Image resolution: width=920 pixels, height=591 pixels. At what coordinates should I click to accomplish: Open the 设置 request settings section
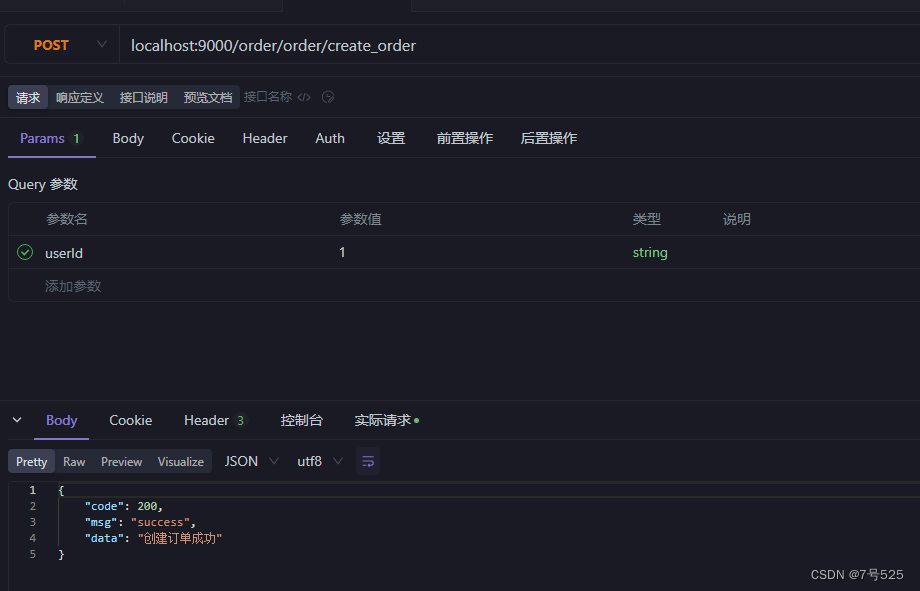tap(391, 138)
